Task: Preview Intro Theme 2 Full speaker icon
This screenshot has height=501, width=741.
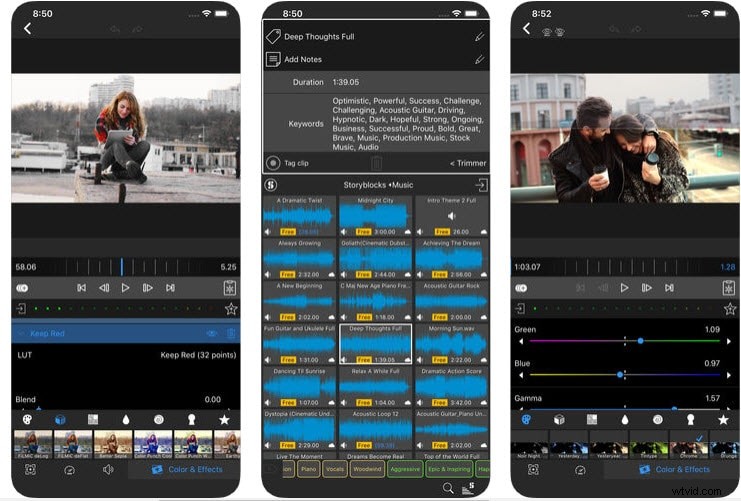Action: click(x=451, y=216)
